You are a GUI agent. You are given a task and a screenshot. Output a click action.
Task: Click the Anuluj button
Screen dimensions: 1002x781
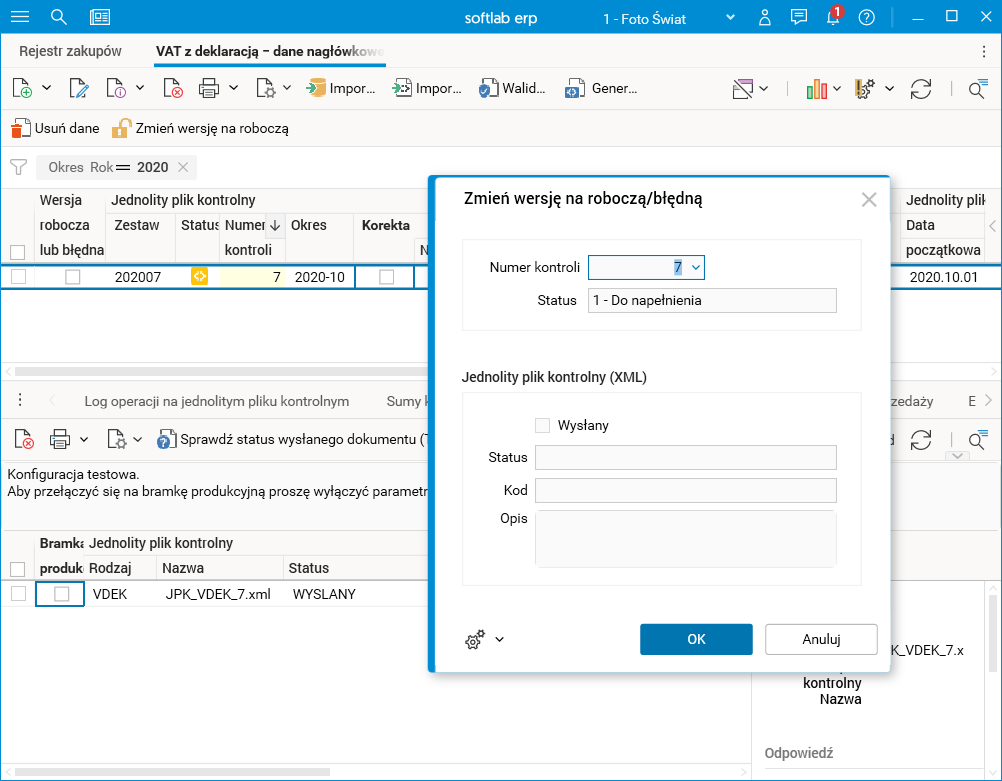821,639
